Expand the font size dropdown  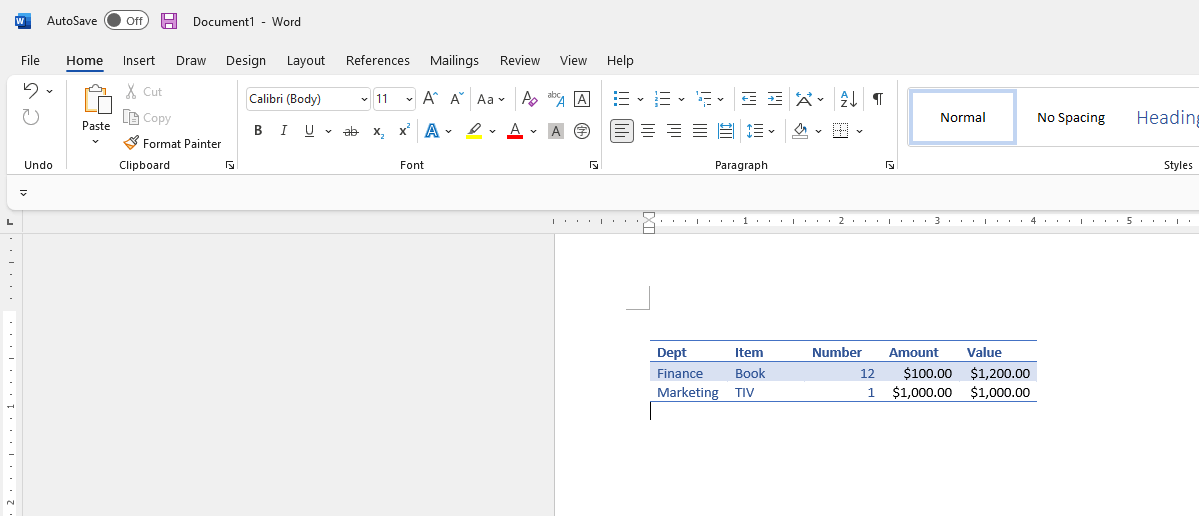(409, 99)
